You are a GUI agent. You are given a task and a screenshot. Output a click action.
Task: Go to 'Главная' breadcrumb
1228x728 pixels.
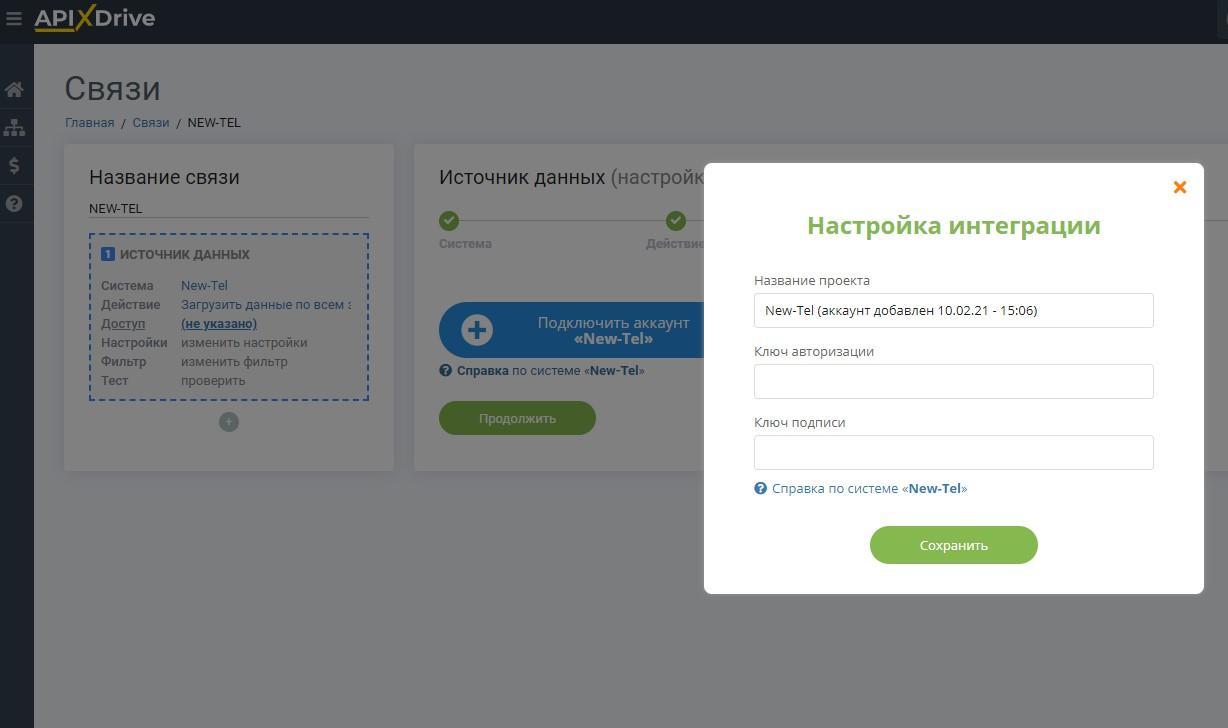90,123
